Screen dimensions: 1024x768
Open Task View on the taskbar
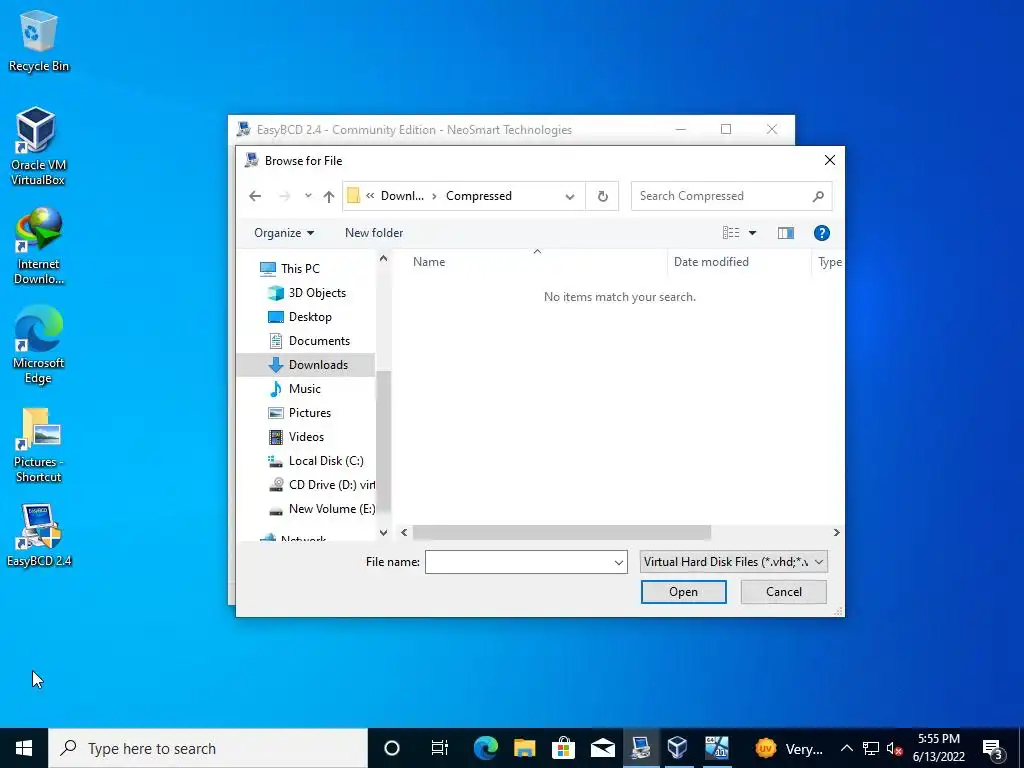[440, 748]
